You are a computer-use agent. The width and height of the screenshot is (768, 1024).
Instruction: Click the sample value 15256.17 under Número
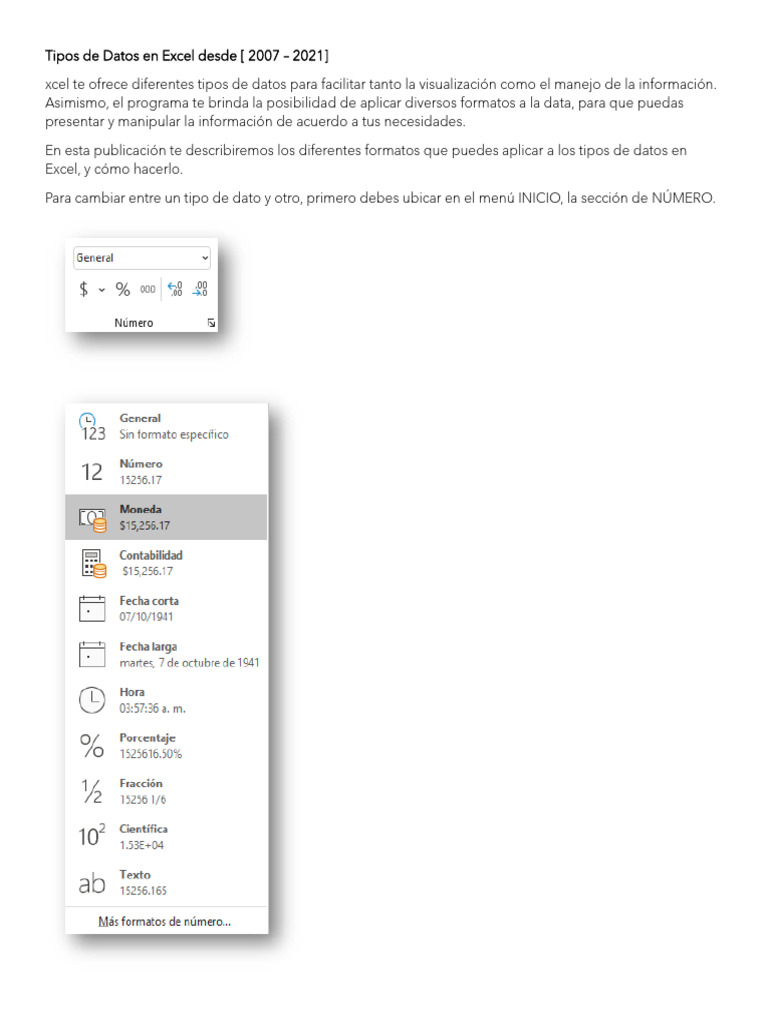[x=140, y=480]
